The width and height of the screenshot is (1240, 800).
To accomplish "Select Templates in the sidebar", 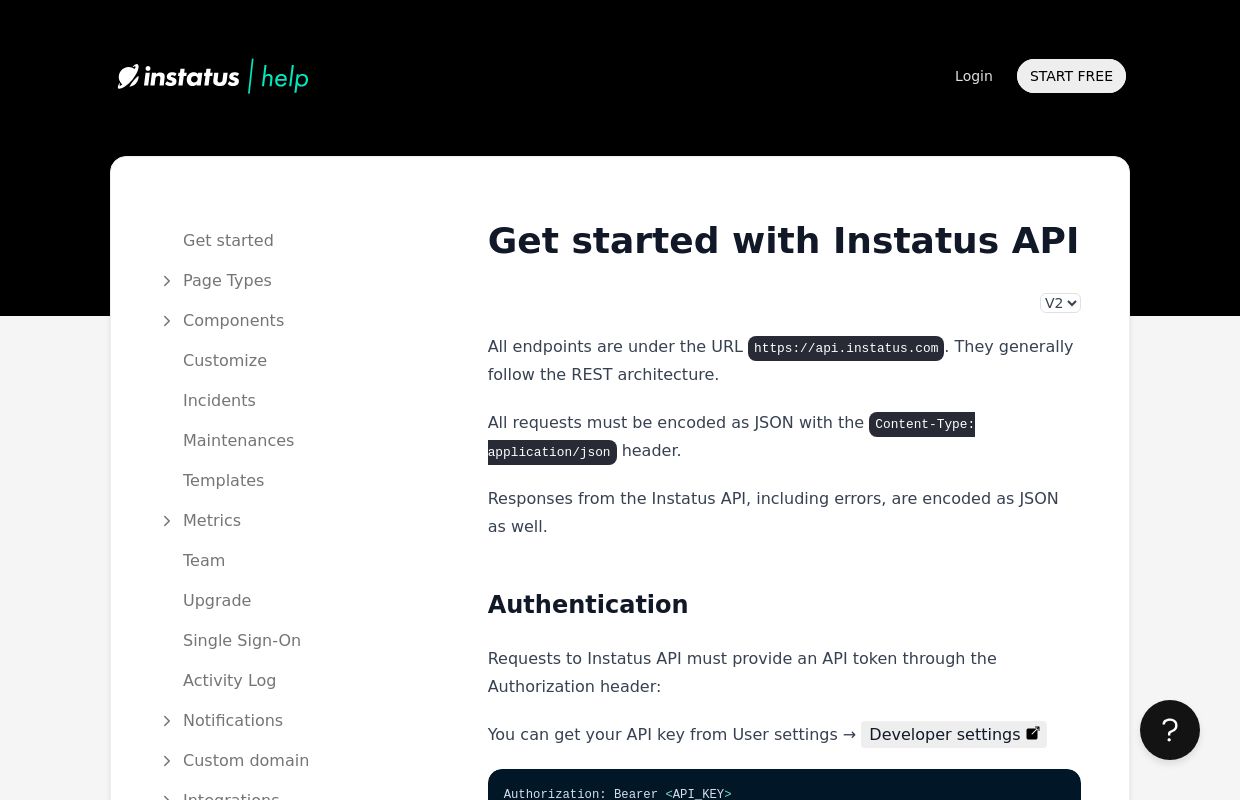I will point(223,480).
